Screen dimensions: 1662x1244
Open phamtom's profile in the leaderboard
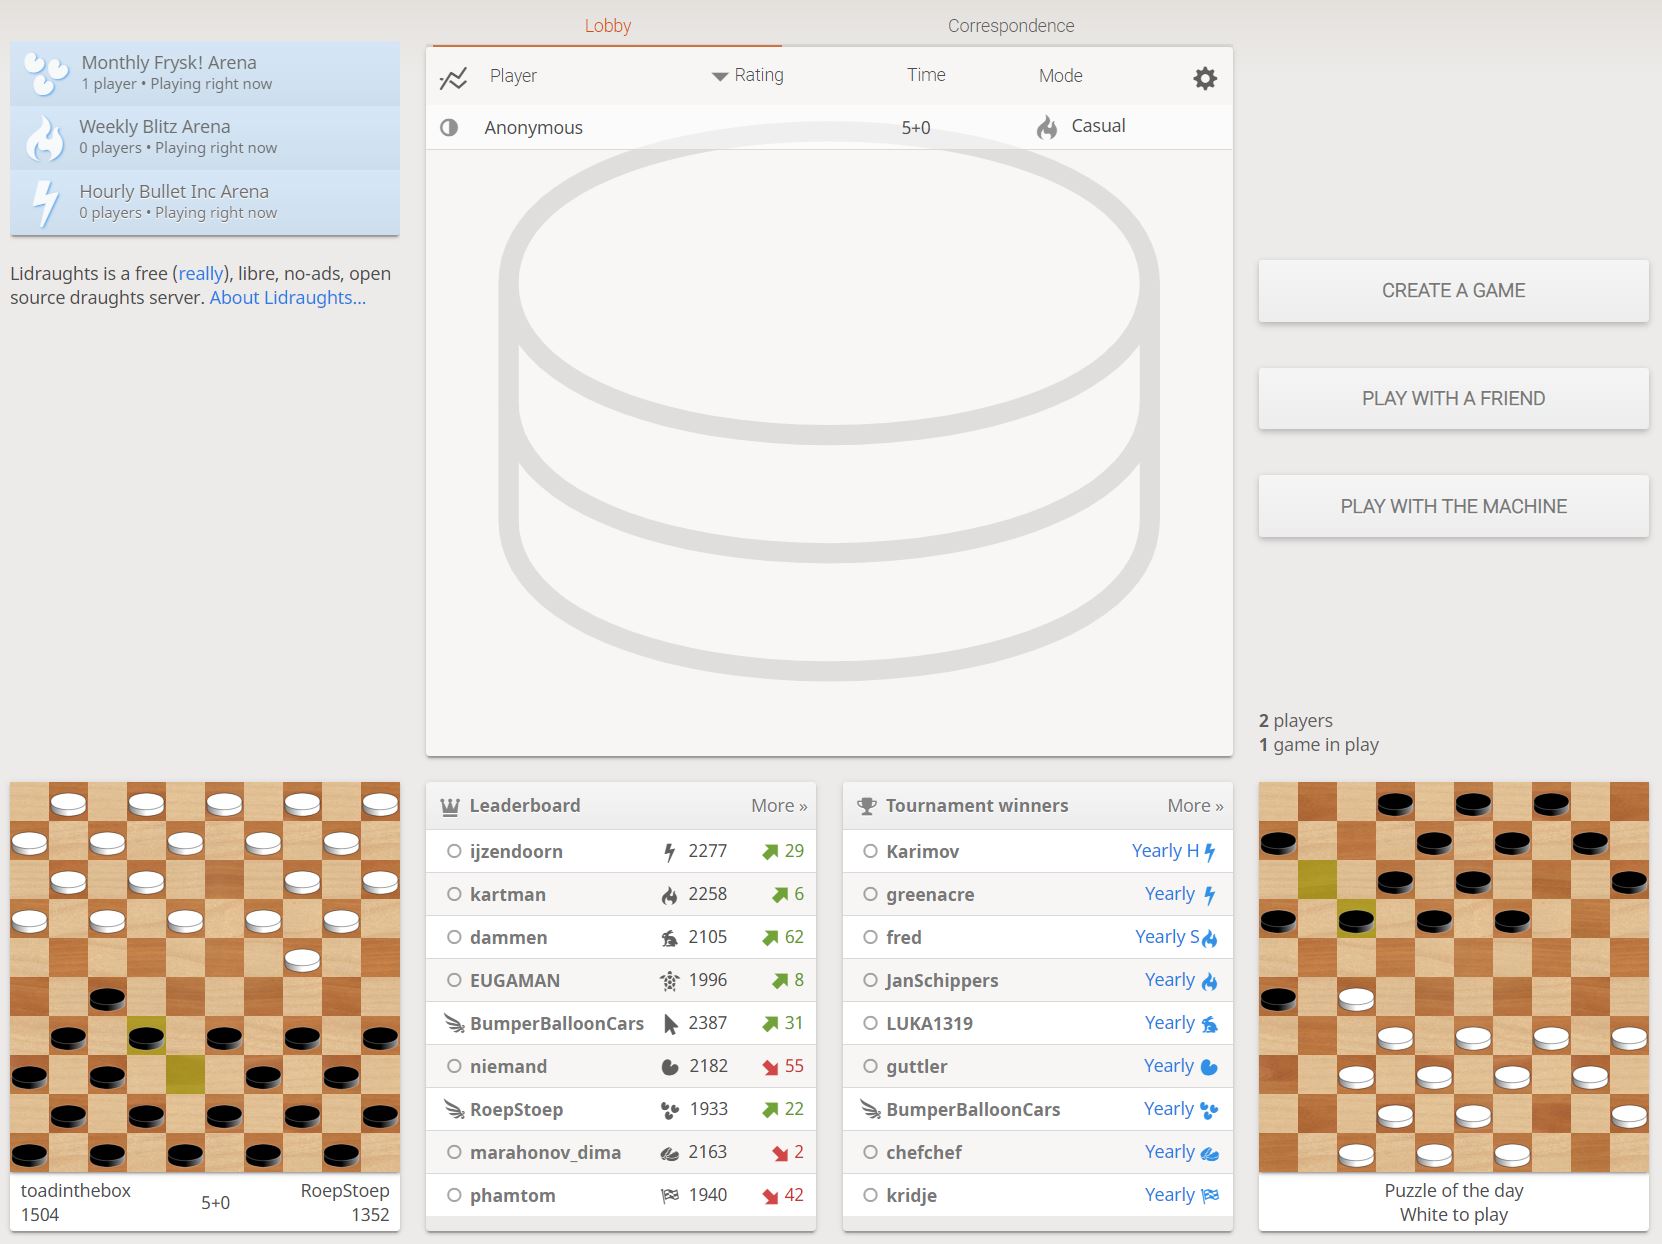click(513, 1196)
